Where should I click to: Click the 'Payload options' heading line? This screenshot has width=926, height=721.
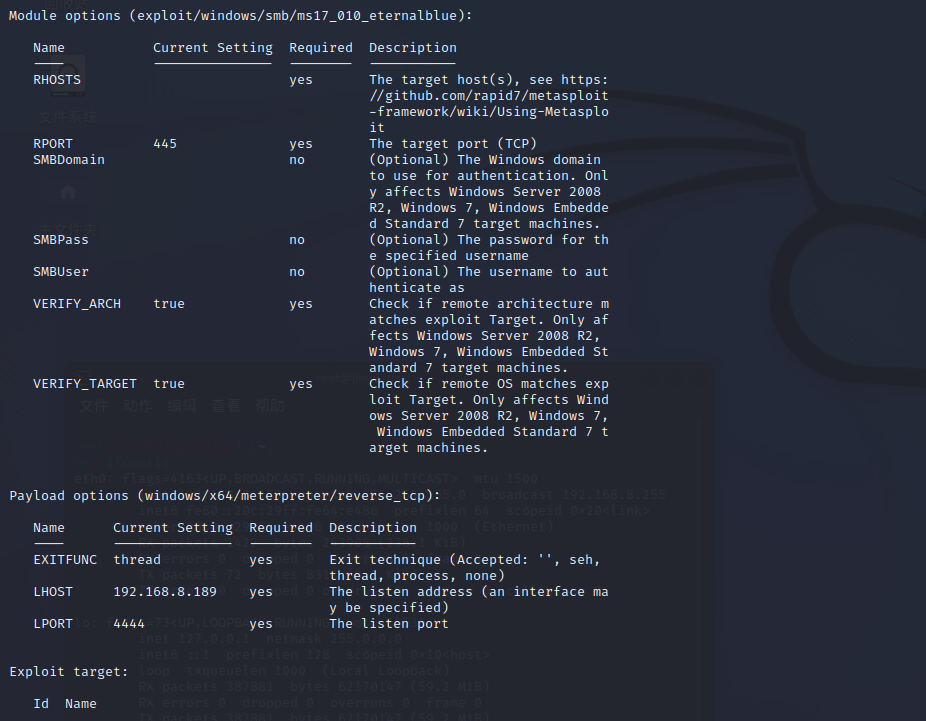click(x=224, y=496)
